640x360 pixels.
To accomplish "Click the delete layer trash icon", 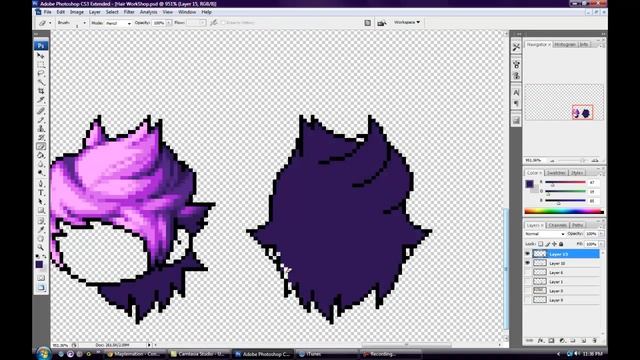I will [595, 340].
